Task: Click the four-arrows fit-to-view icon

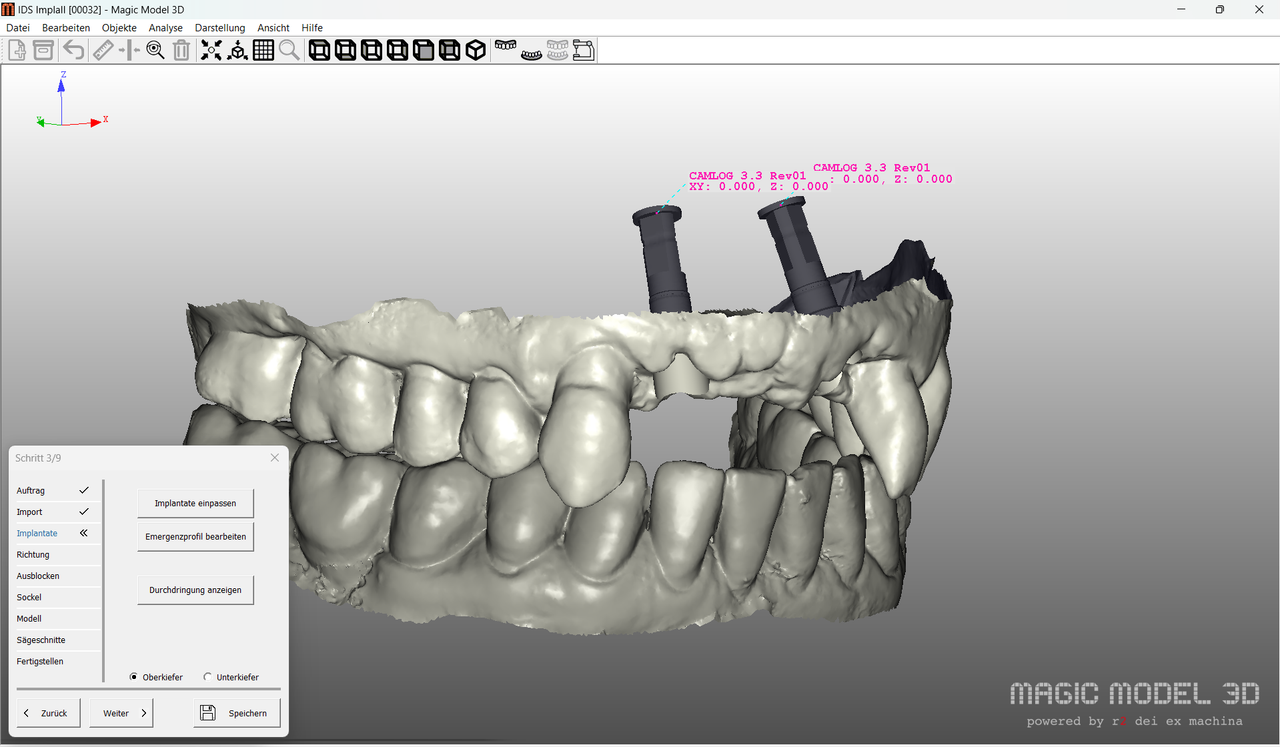Action: pyautogui.click(x=211, y=50)
